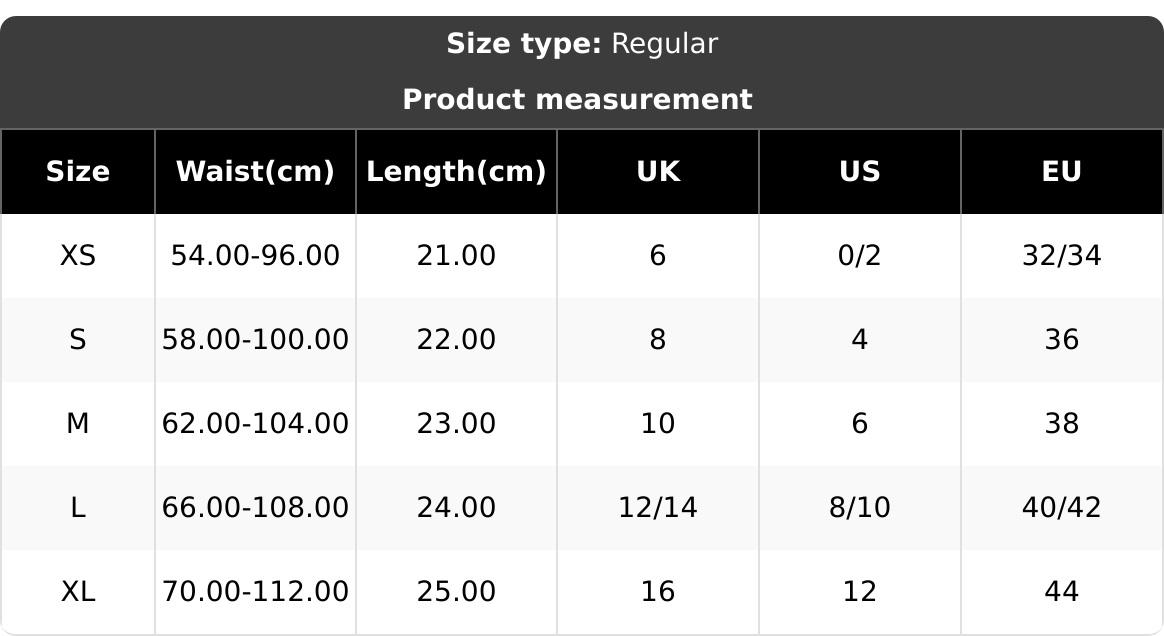Click US size 0/2 cell
The height and width of the screenshot is (636, 1164).
coord(860,256)
